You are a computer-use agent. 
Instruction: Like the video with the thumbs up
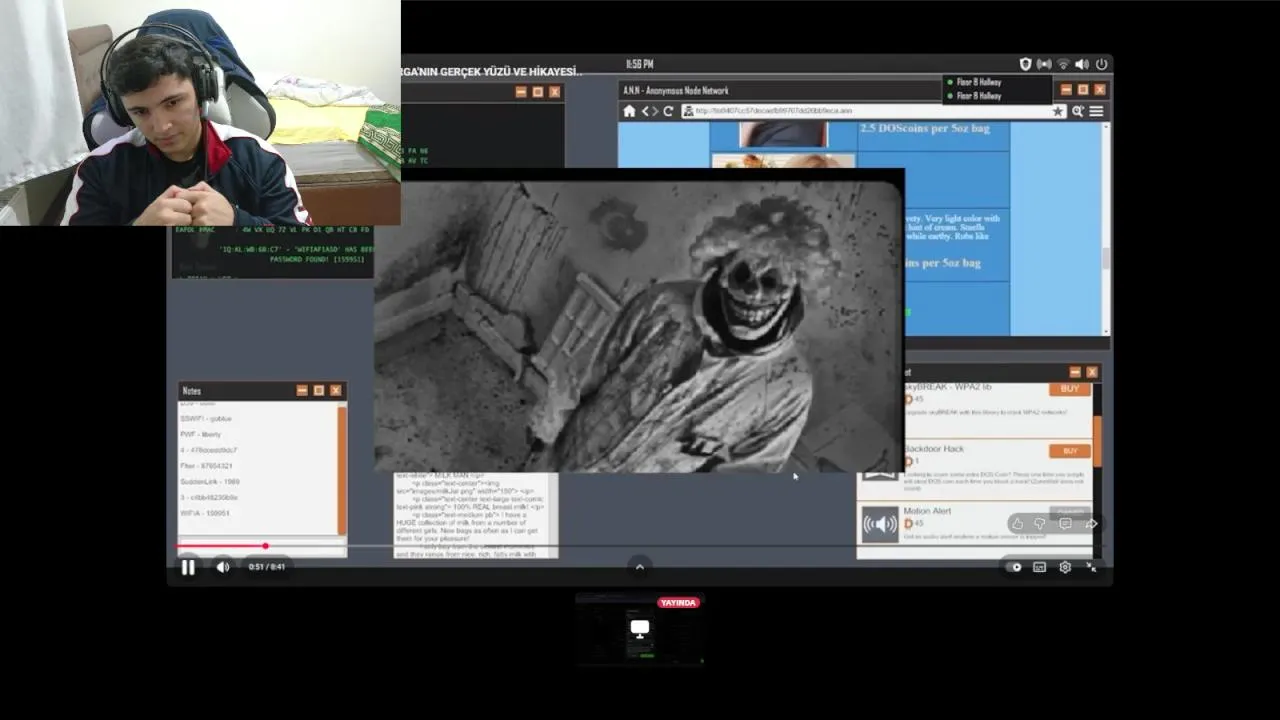pyautogui.click(x=1017, y=523)
